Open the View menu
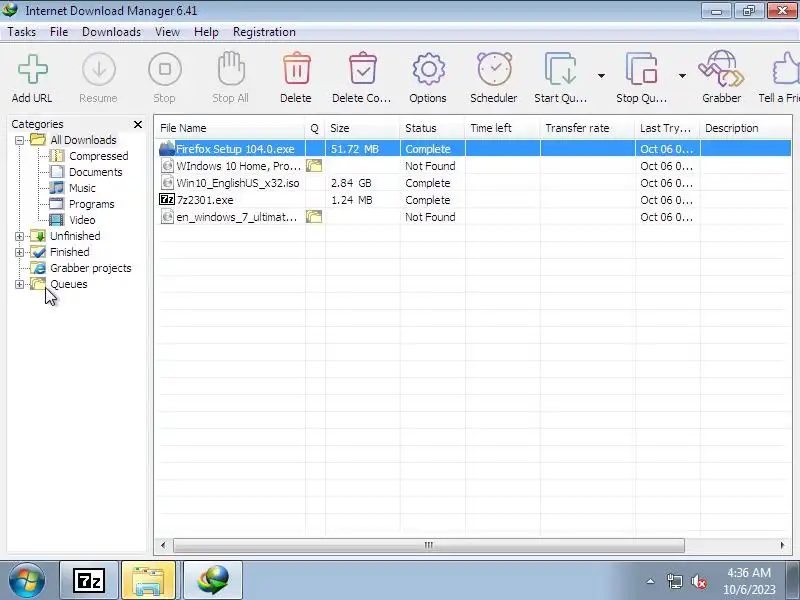The height and width of the screenshot is (600, 800). point(167,32)
